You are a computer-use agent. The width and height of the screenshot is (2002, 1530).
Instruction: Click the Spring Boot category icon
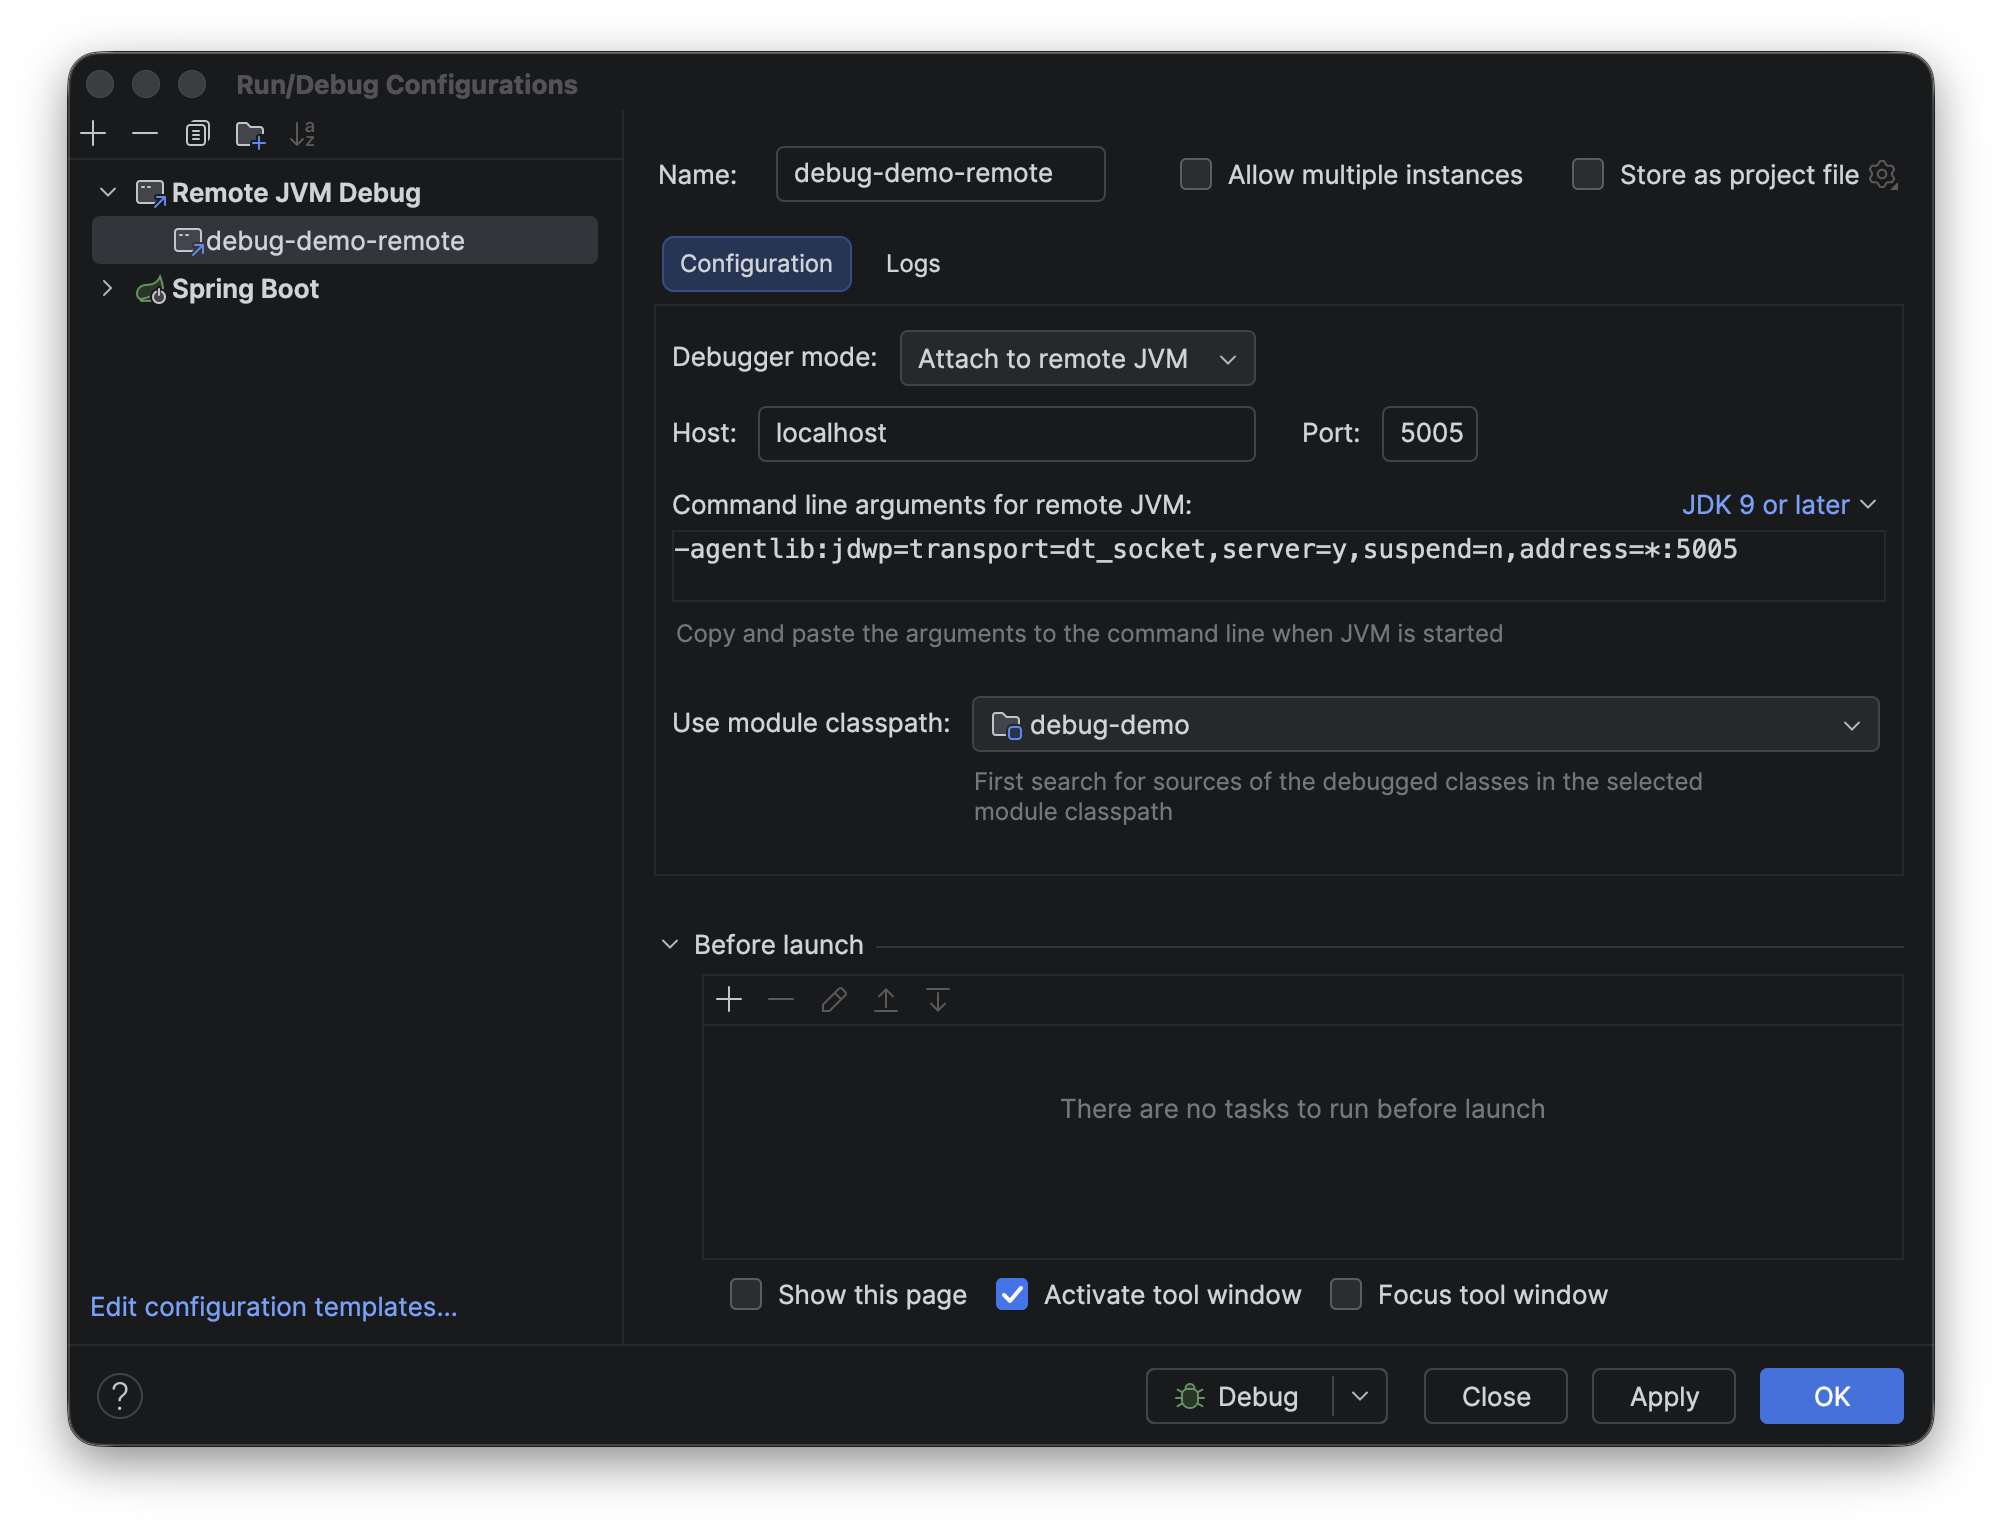[150, 290]
